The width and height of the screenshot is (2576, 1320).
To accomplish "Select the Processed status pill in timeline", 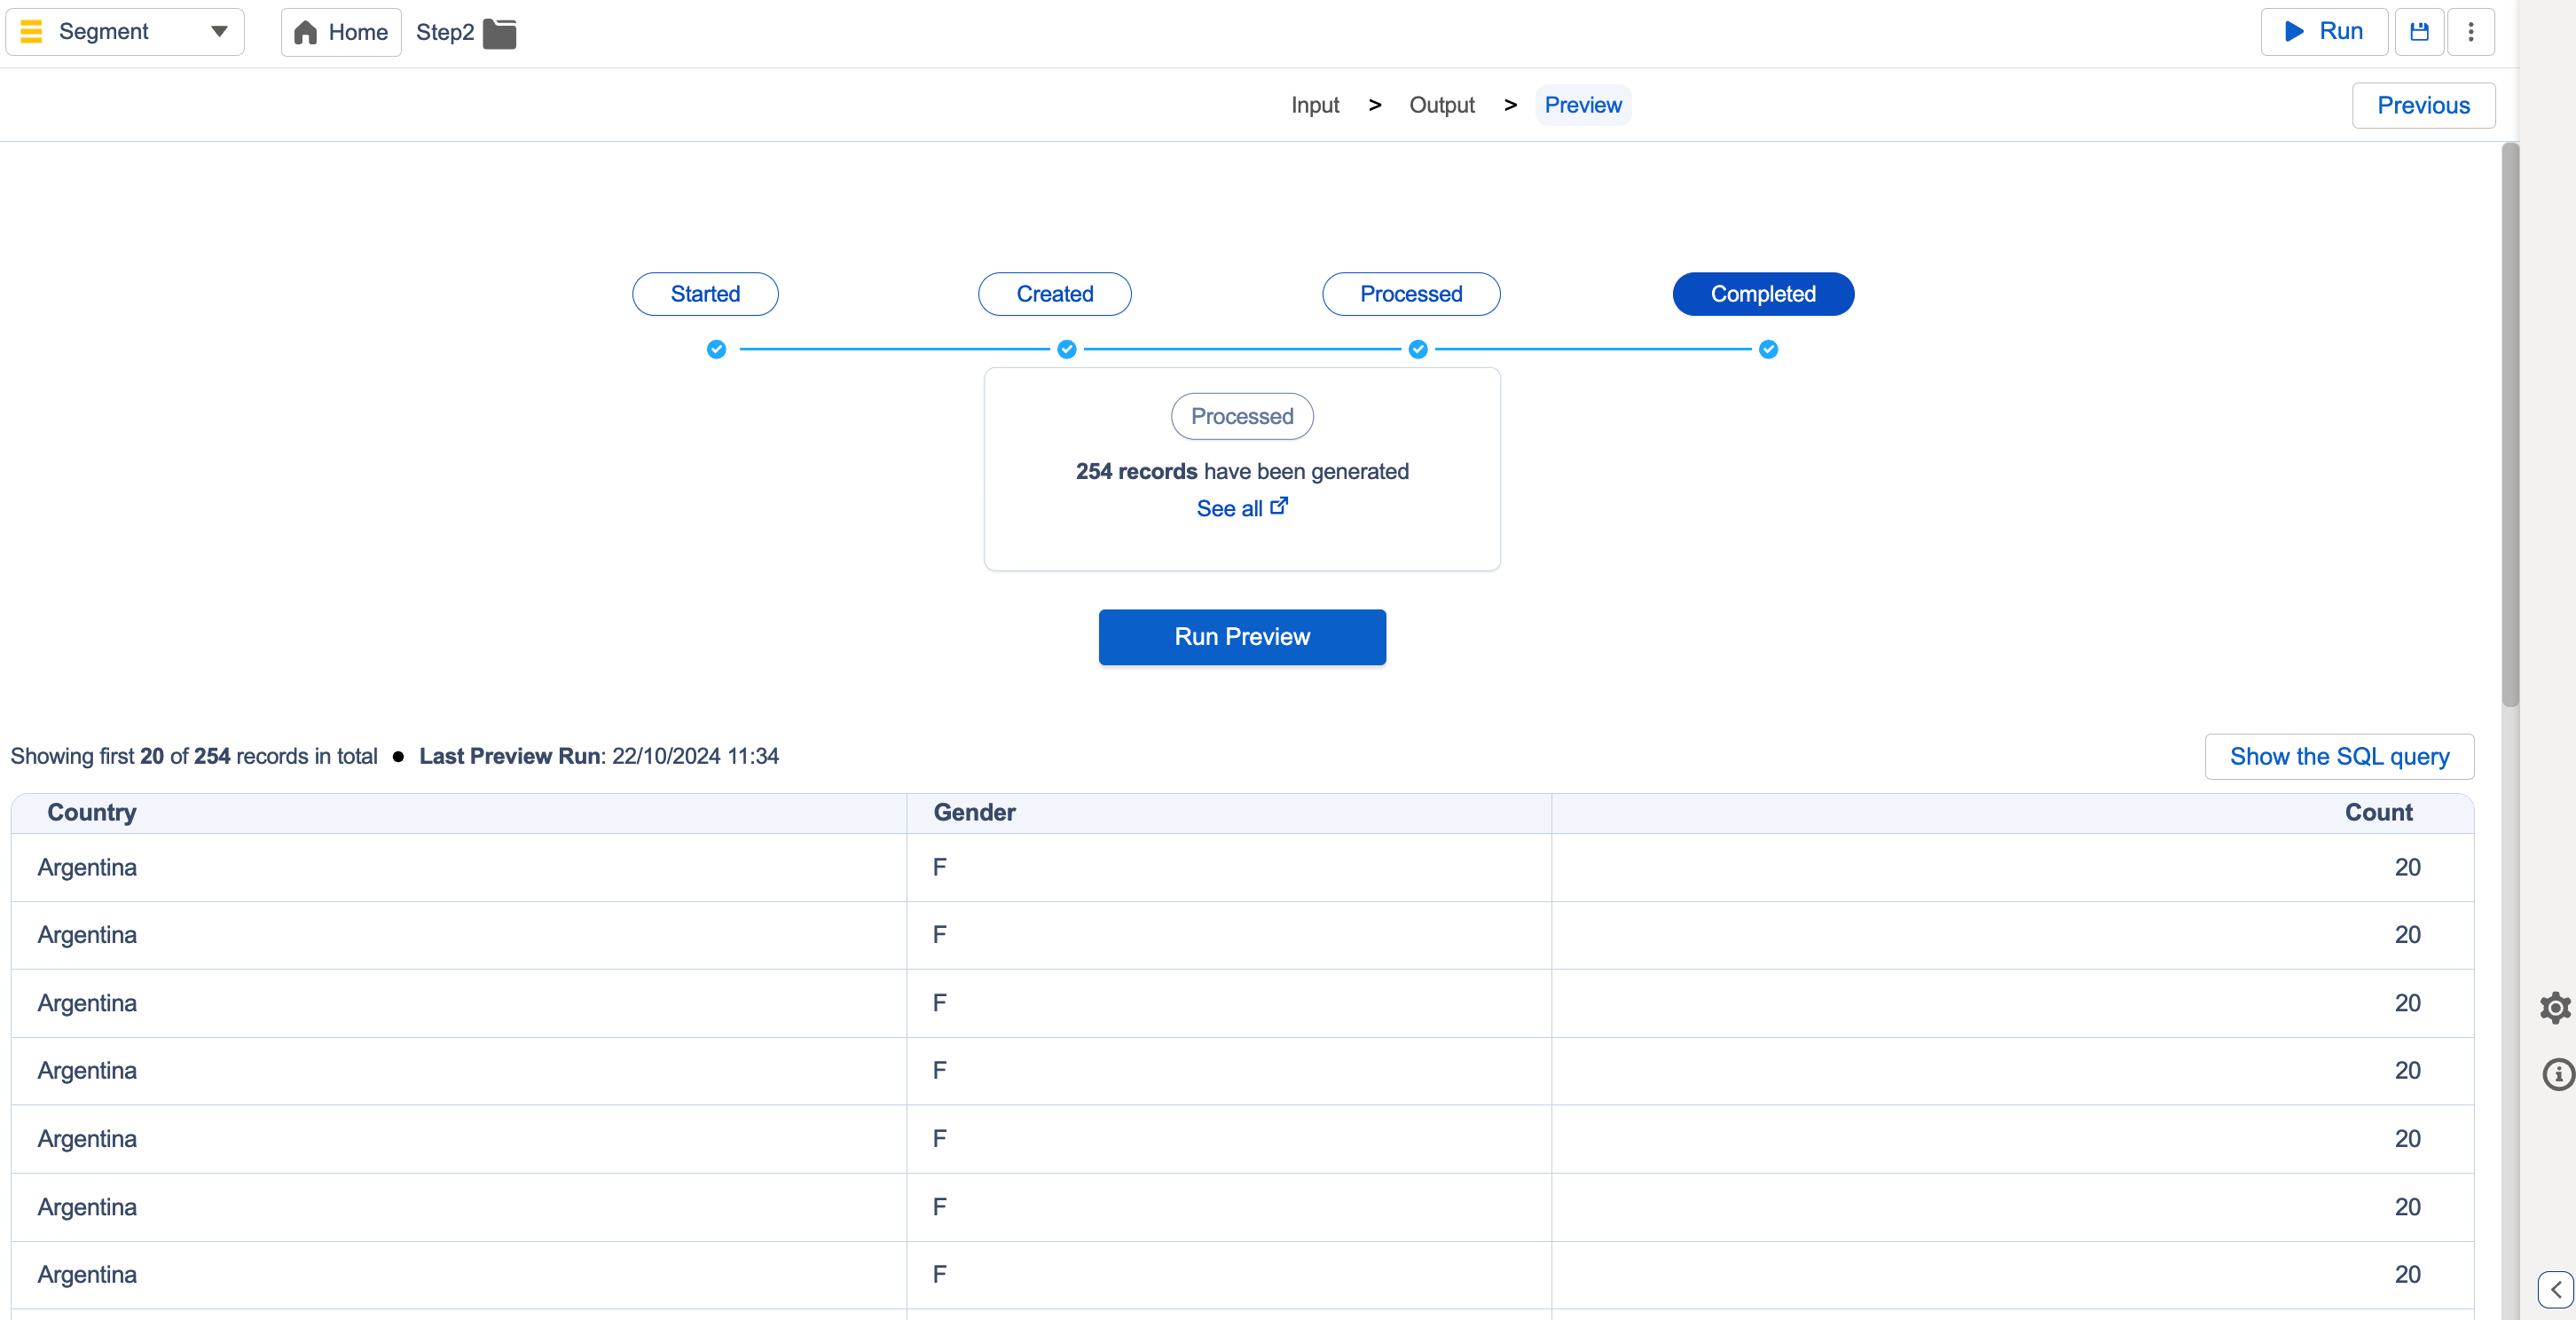I will tap(1411, 294).
